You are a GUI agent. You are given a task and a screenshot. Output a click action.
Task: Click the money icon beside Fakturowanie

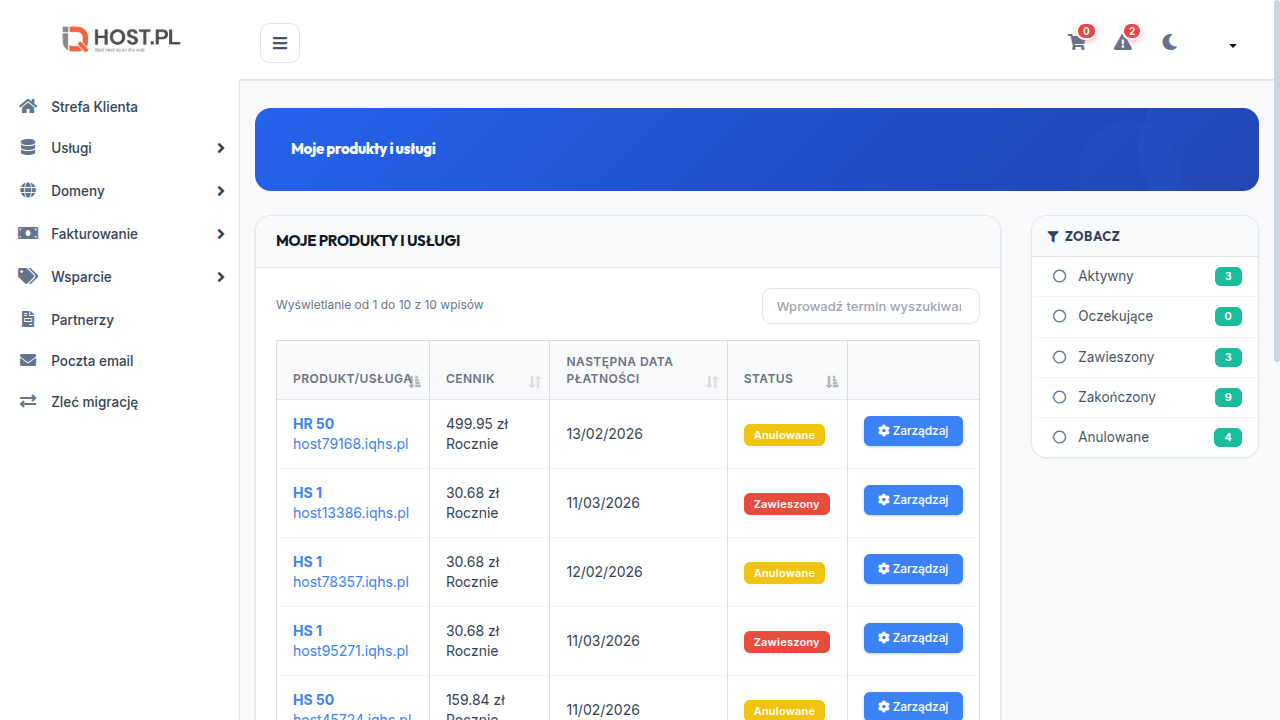click(28, 233)
